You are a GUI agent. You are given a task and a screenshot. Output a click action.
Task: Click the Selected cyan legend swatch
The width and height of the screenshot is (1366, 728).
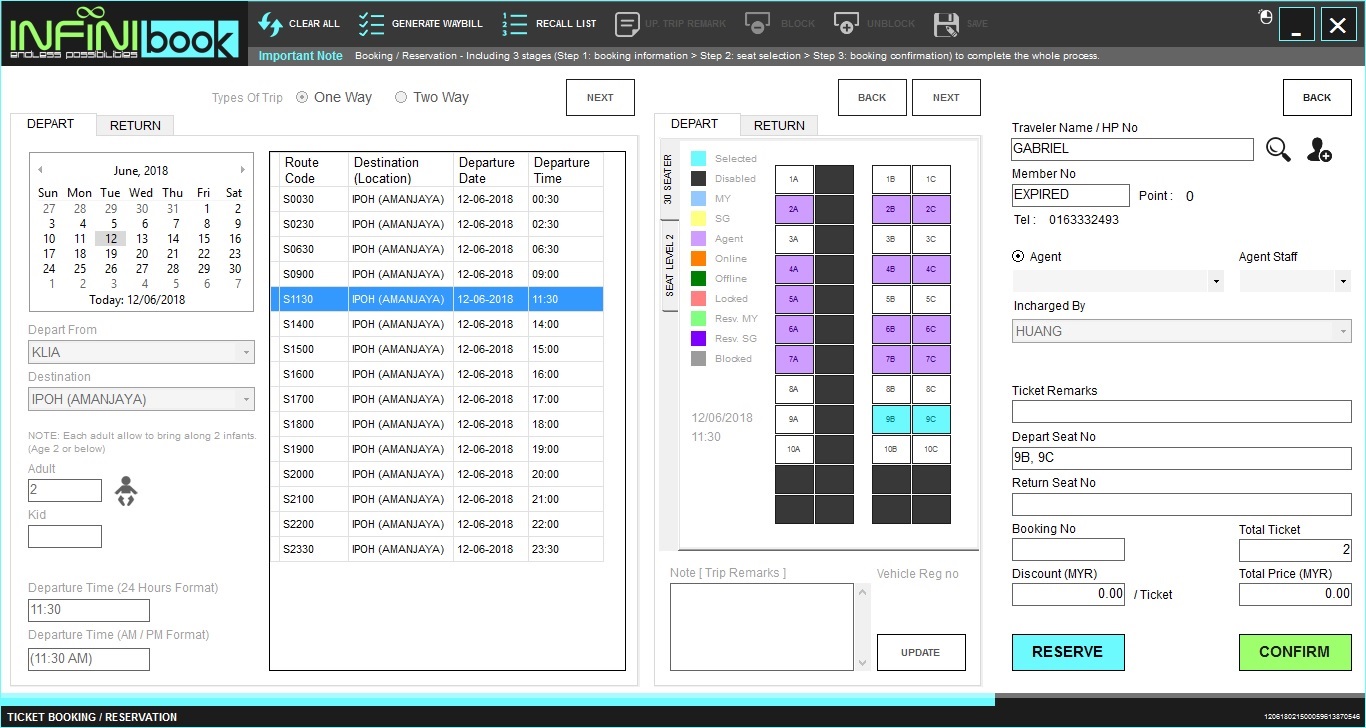point(699,159)
